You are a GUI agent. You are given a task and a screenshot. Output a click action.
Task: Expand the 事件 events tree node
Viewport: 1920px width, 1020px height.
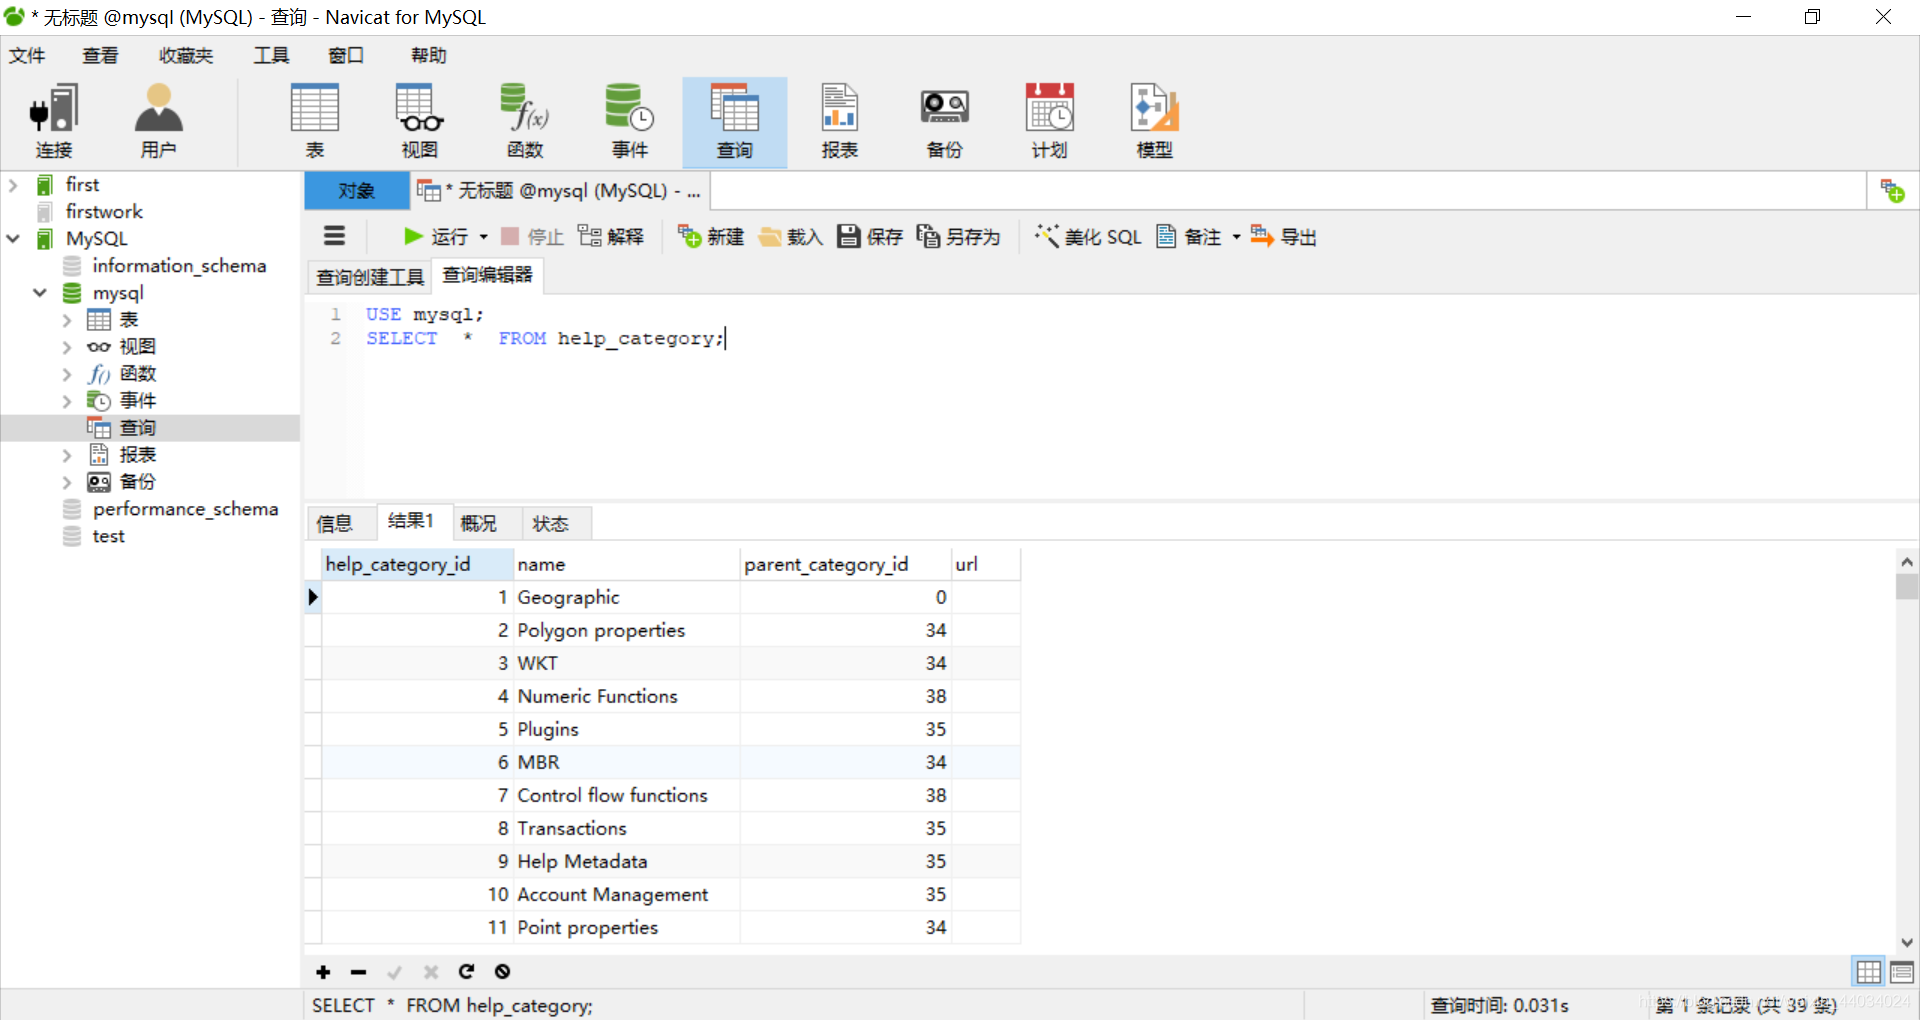click(x=67, y=401)
